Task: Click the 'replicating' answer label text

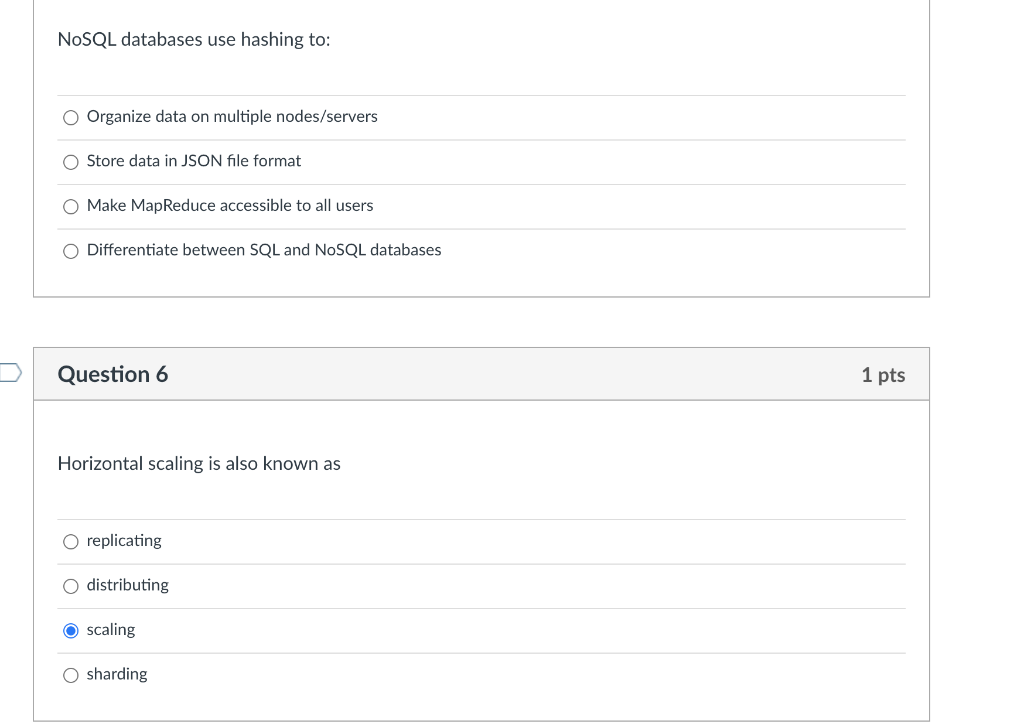Action: [124, 541]
